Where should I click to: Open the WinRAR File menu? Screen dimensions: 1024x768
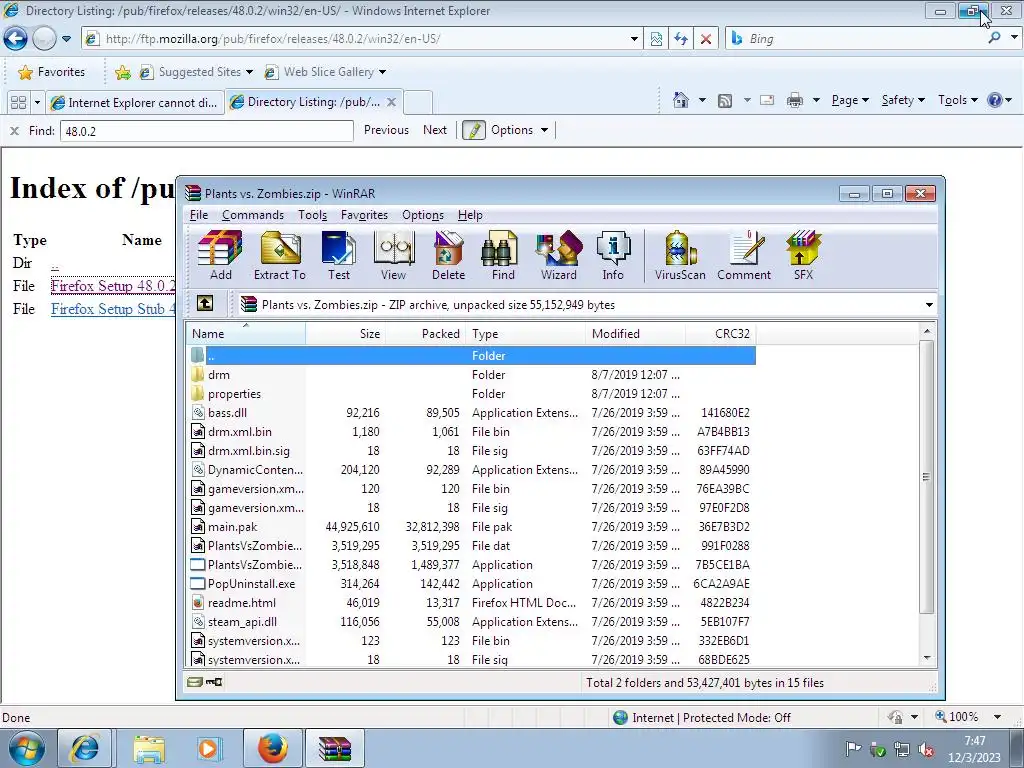(199, 215)
